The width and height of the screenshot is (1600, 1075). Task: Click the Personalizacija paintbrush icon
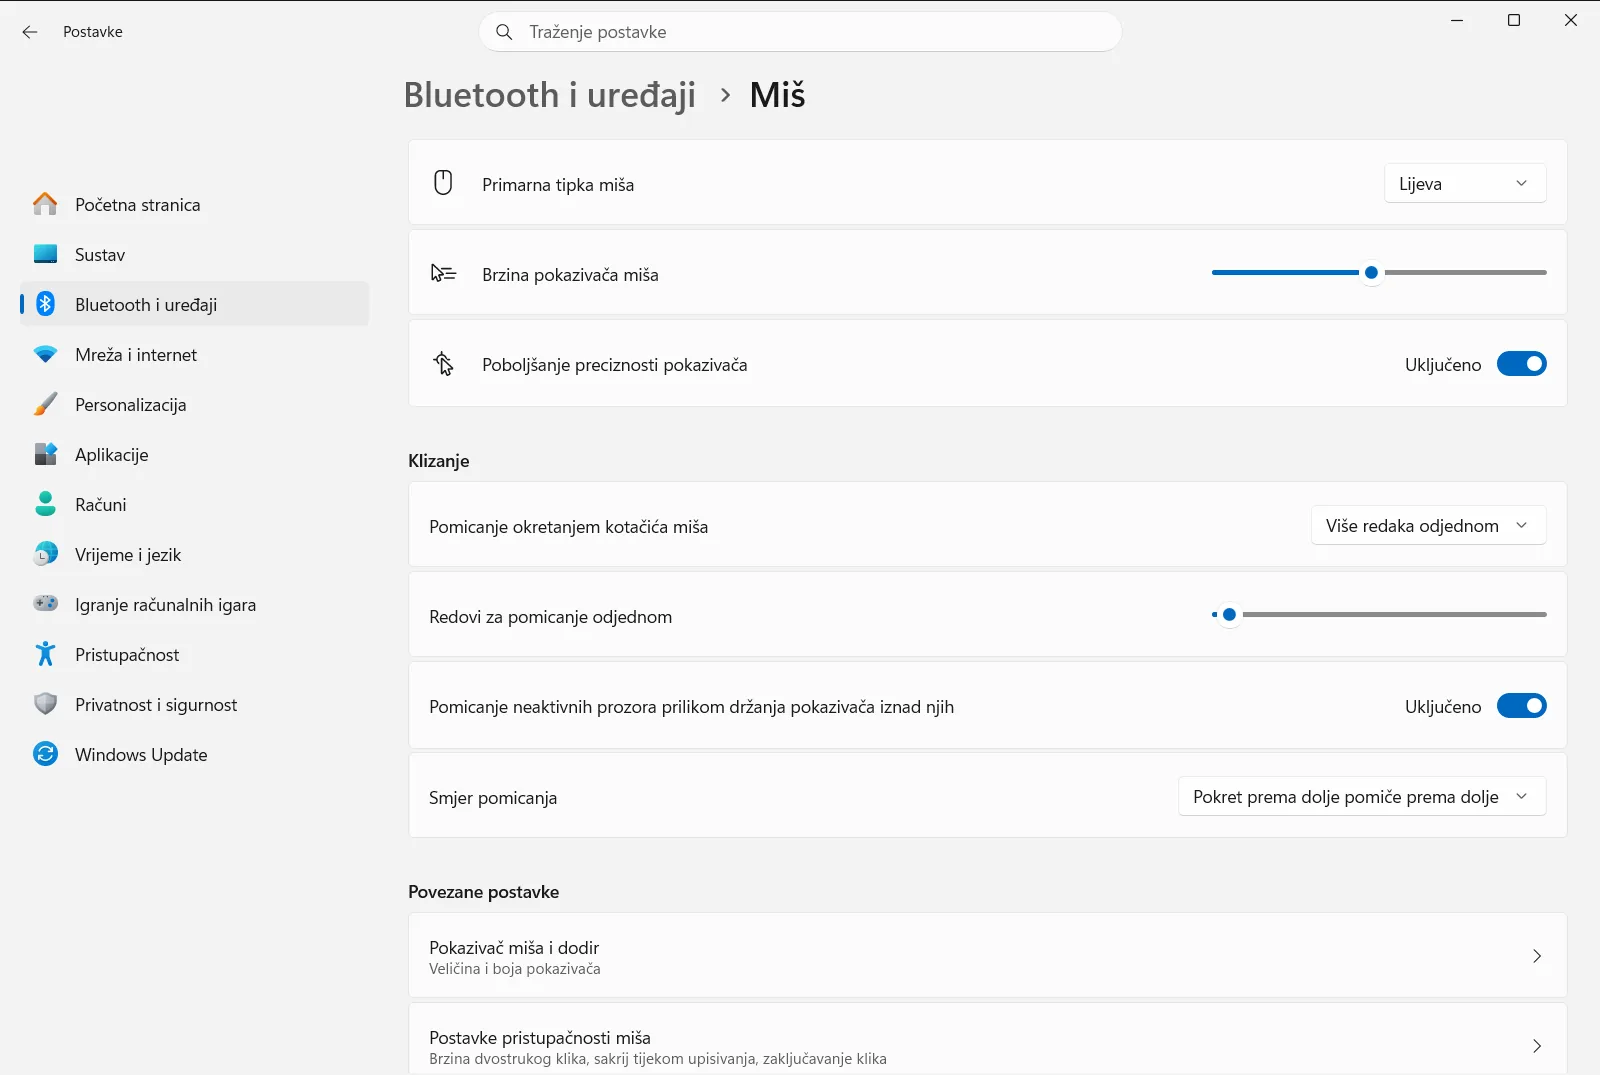[45, 404]
